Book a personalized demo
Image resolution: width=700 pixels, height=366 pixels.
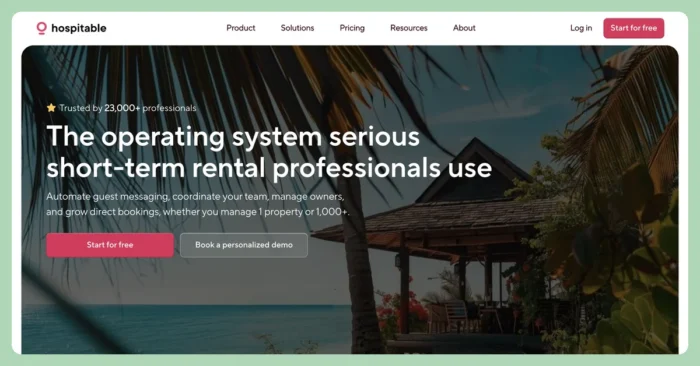[244, 245]
